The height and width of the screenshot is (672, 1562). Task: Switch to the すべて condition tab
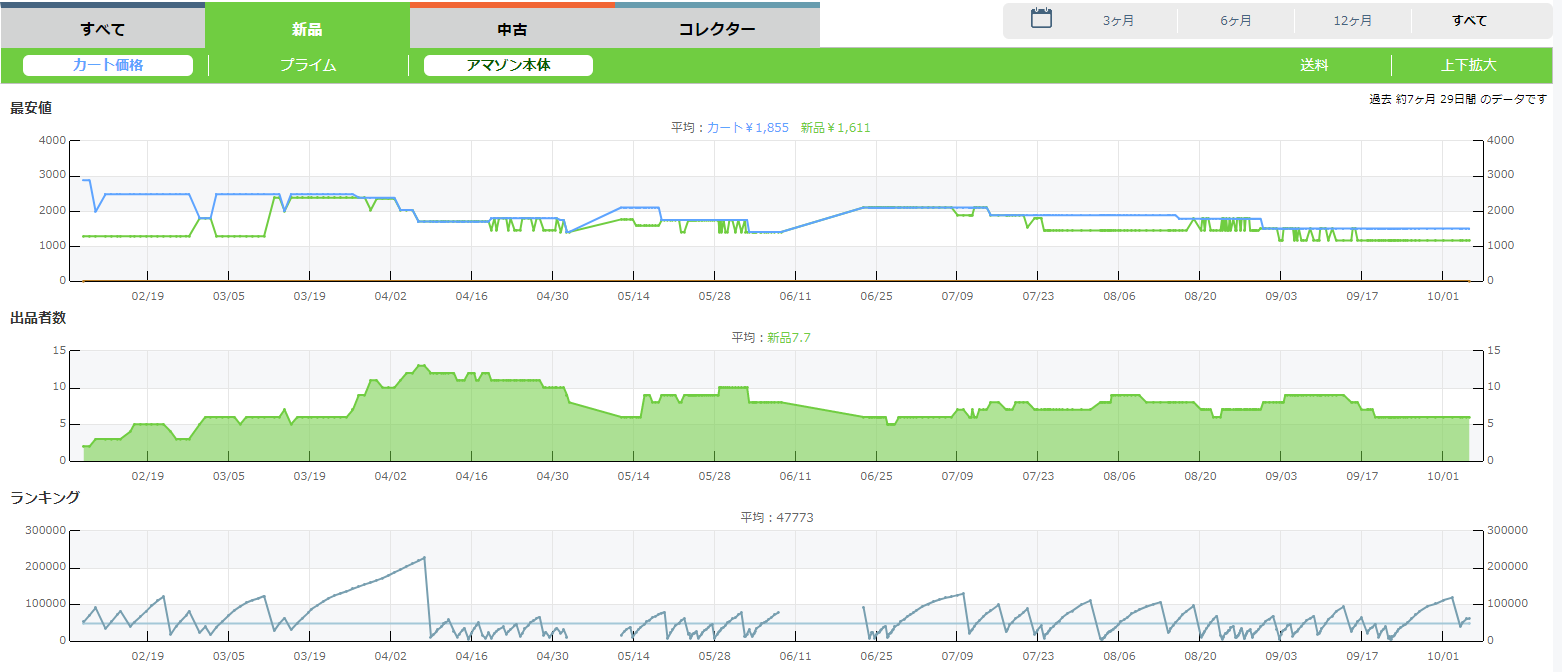pos(103,28)
